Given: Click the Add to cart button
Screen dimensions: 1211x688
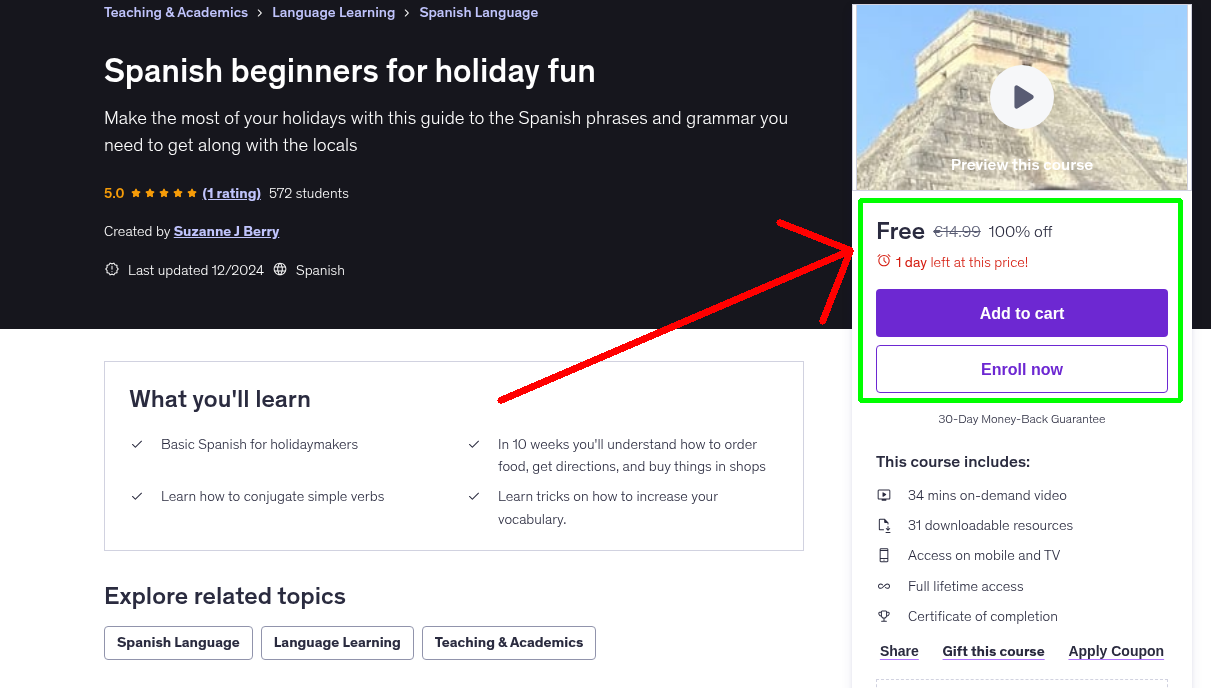Looking at the screenshot, I should click(x=1021, y=313).
